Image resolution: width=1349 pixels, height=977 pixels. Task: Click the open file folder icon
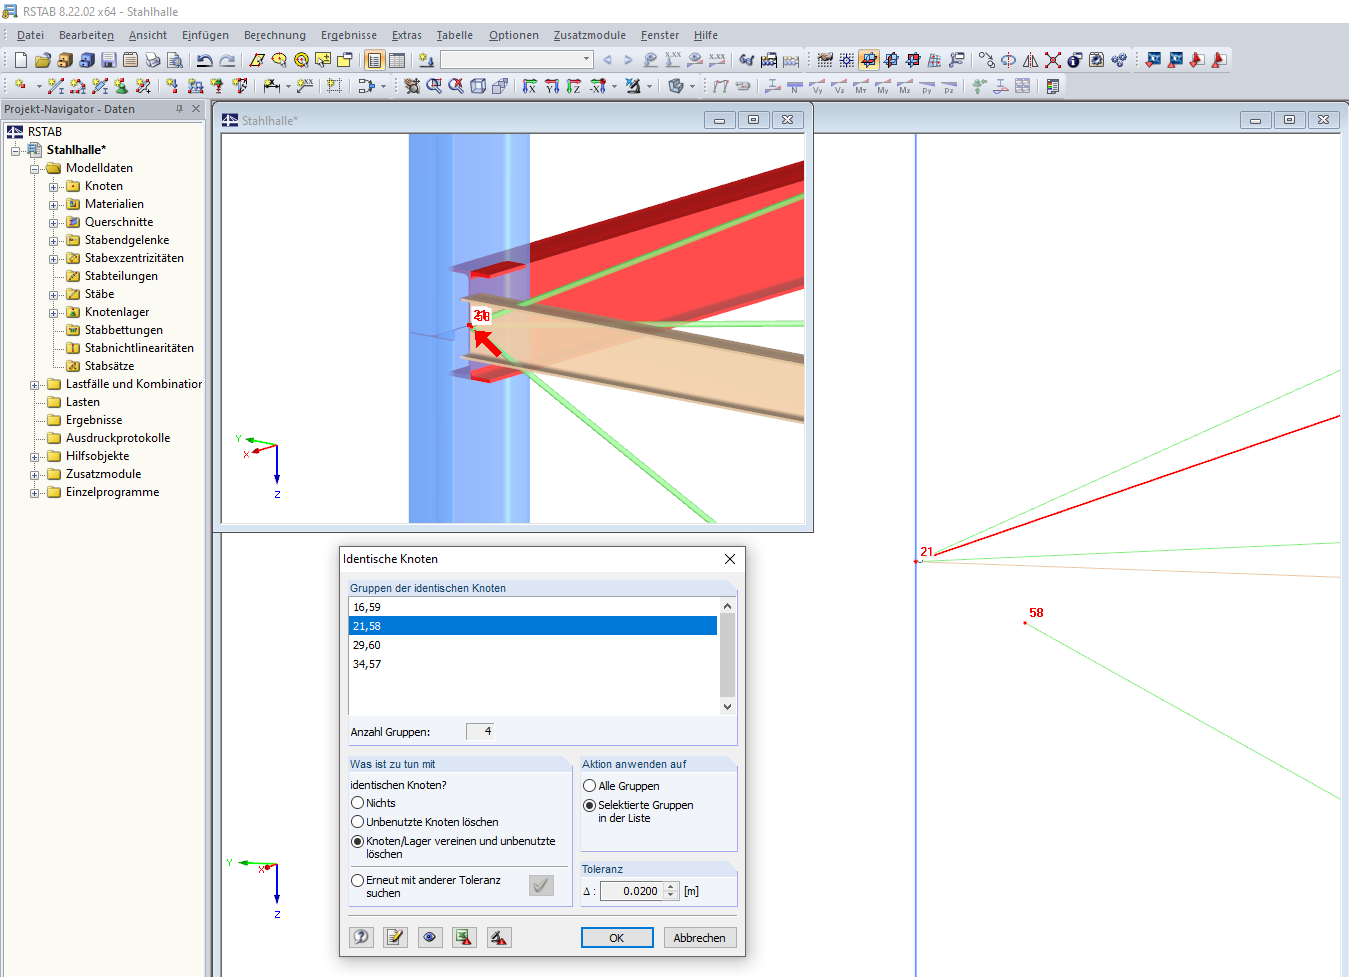tap(42, 60)
